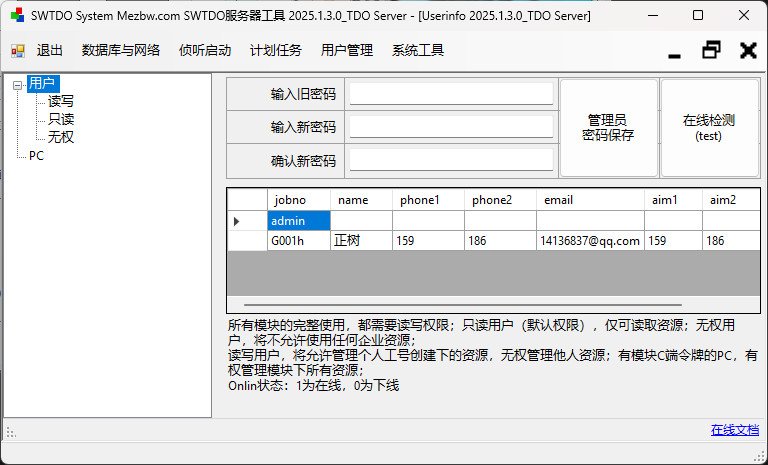This screenshot has height=465, width=768.
Task: Open the 计划任务 menu
Action: coord(275,51)
